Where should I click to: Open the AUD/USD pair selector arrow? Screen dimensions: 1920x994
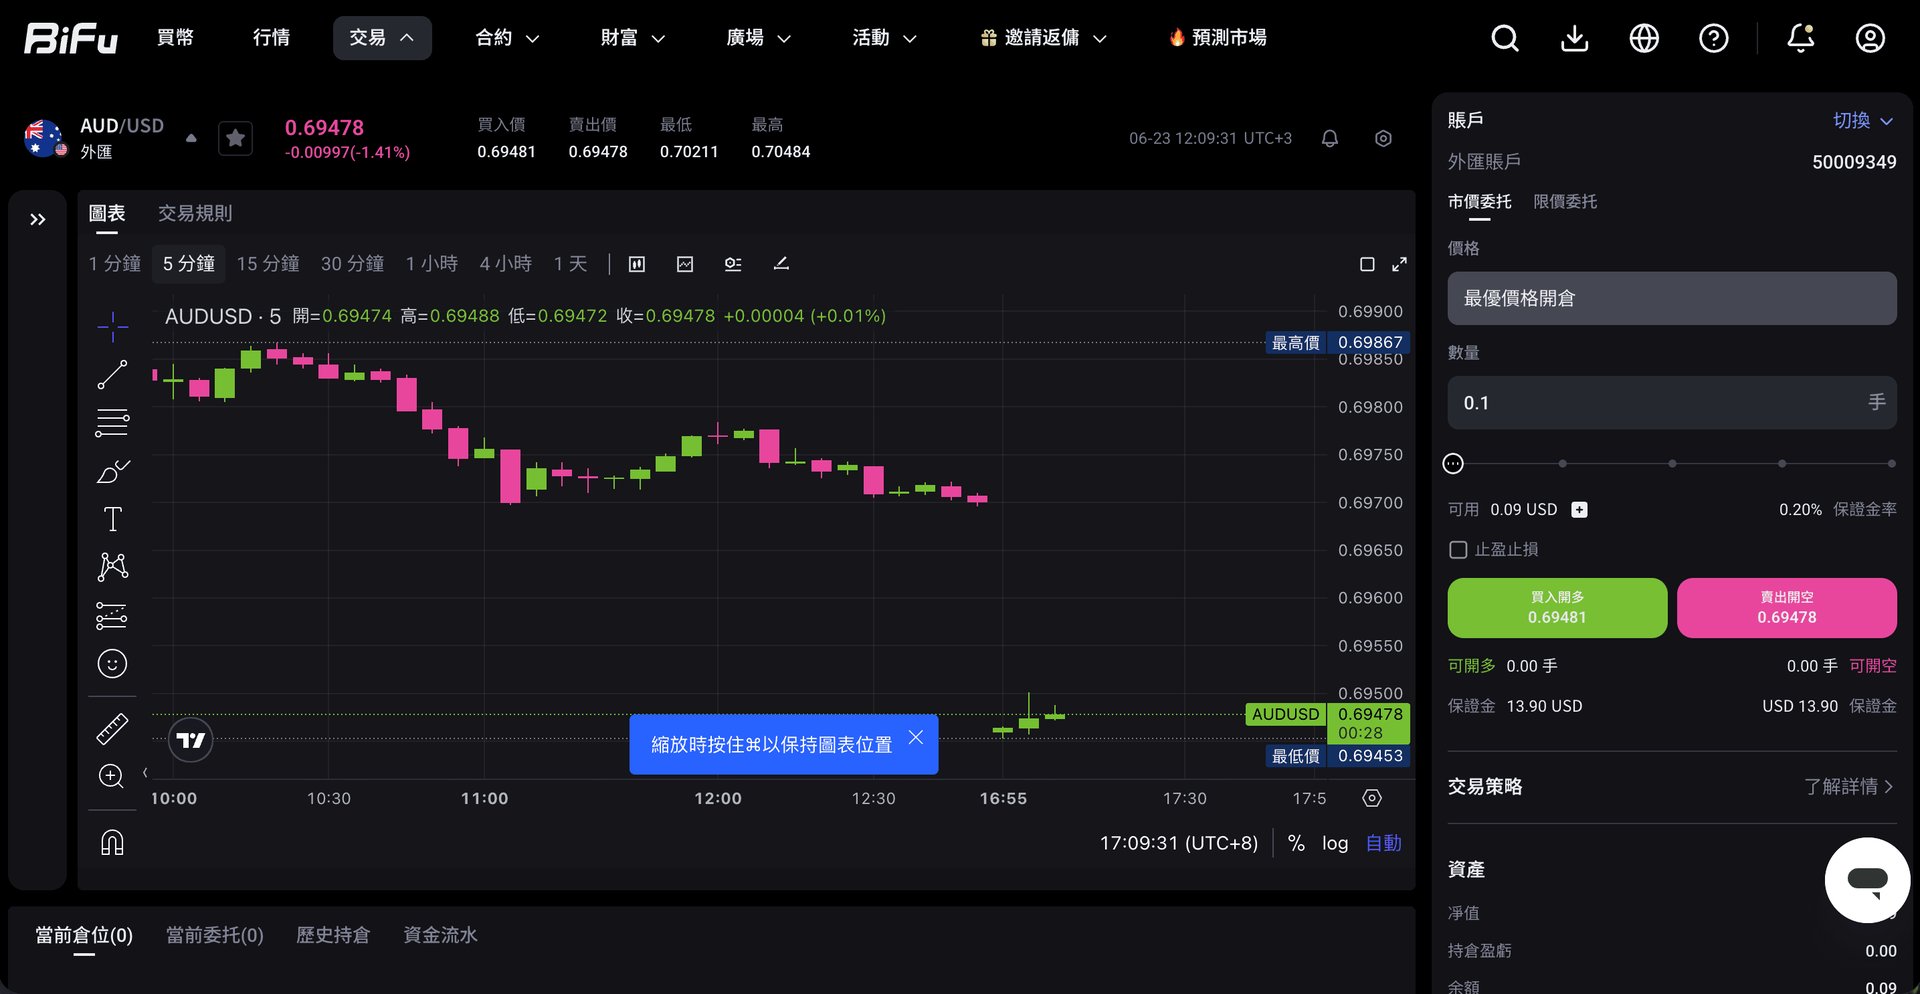coord(191,139)
